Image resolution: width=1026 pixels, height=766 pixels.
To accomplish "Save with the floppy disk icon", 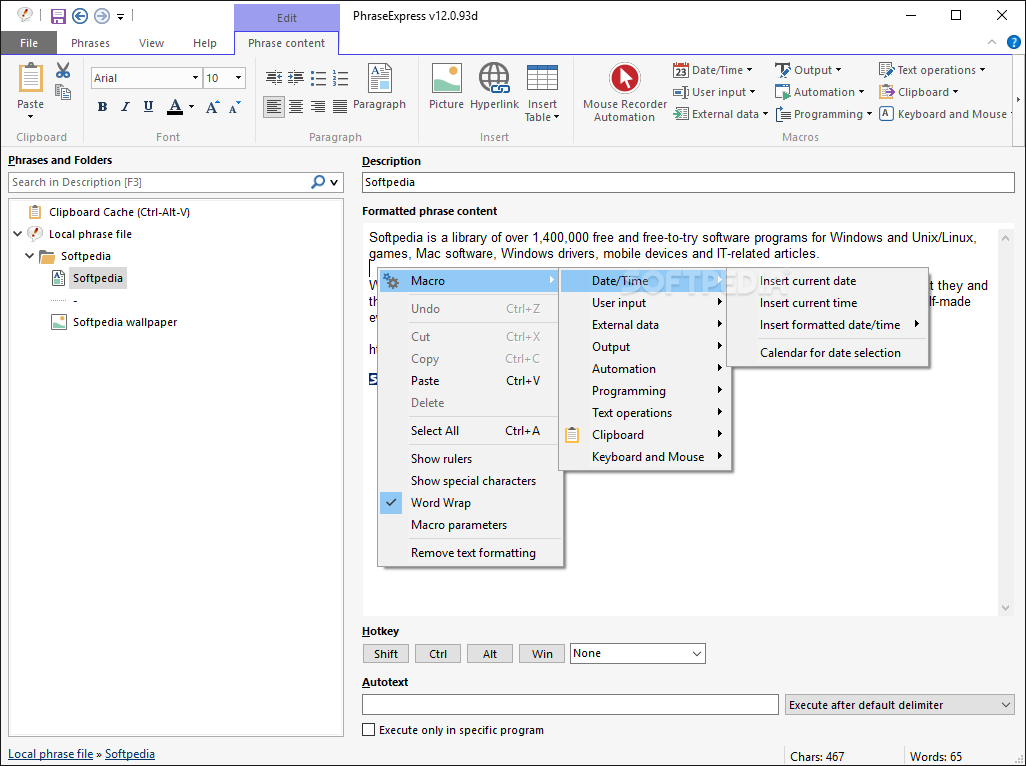I will coord(58,16).
